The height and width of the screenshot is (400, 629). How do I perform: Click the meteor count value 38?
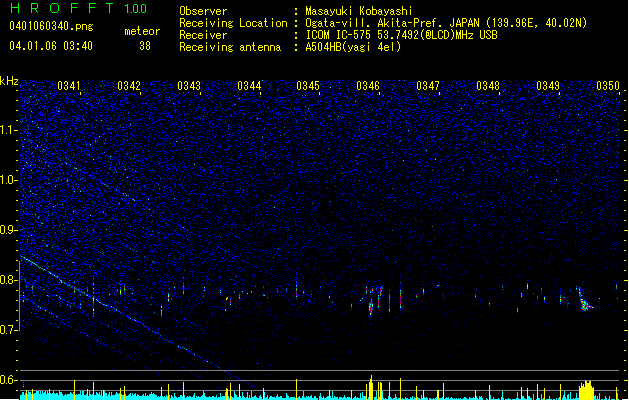coord(145,46)
